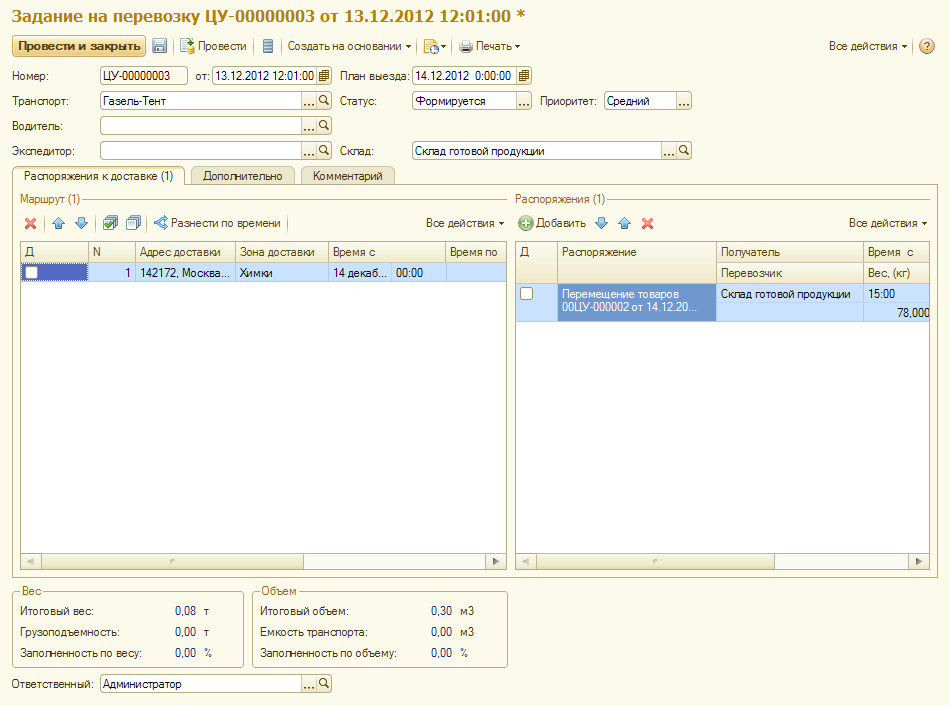Click the Провести button
Screen dimensions: 950x705
tap(213, 46)
